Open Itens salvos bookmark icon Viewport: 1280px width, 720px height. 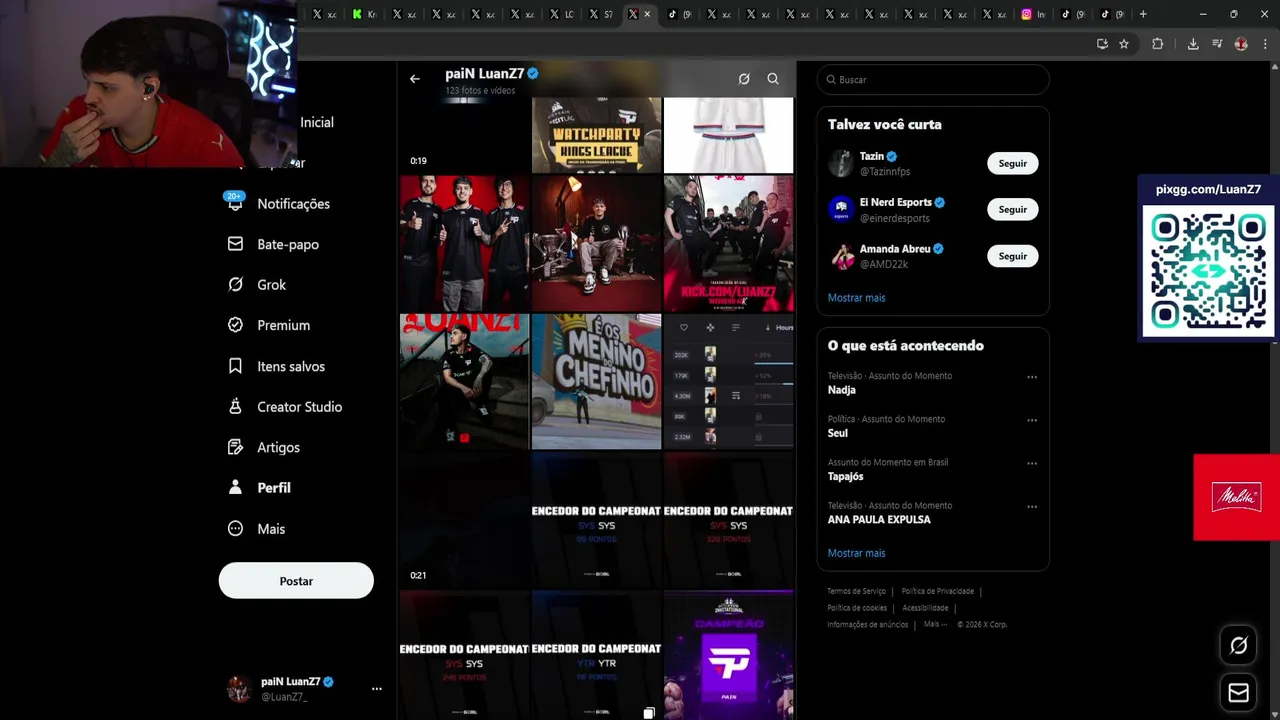(235, 366)
